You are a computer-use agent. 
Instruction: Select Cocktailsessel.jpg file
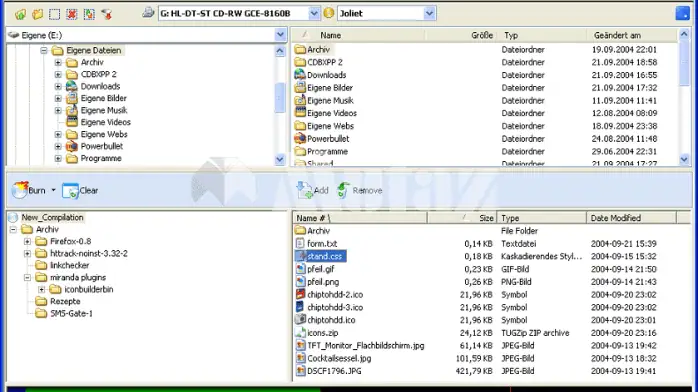pyautogui.click(x=339, y=359)
